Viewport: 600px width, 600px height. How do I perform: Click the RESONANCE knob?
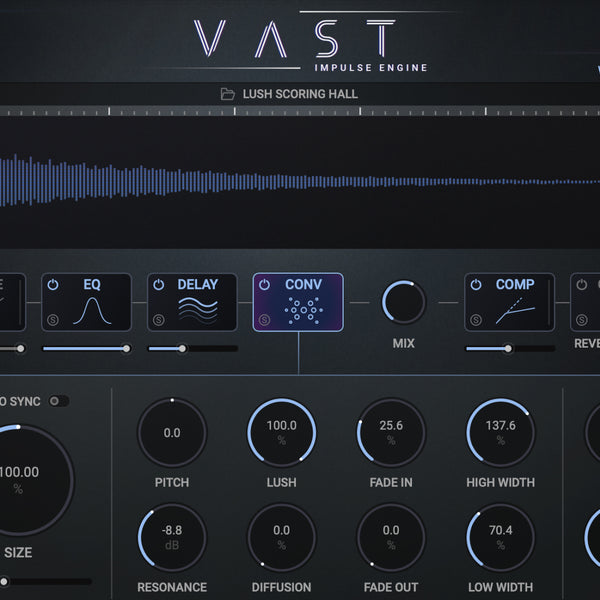click(172, 538)
